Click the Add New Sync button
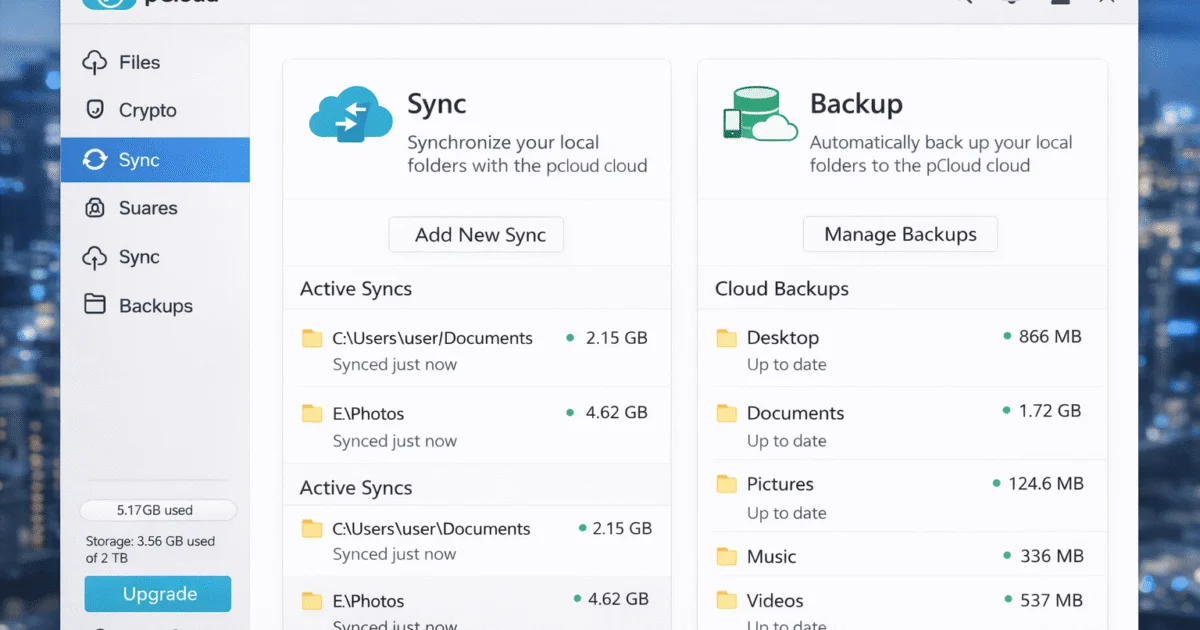Screen dimensions: 1200x630 (476, 235)
